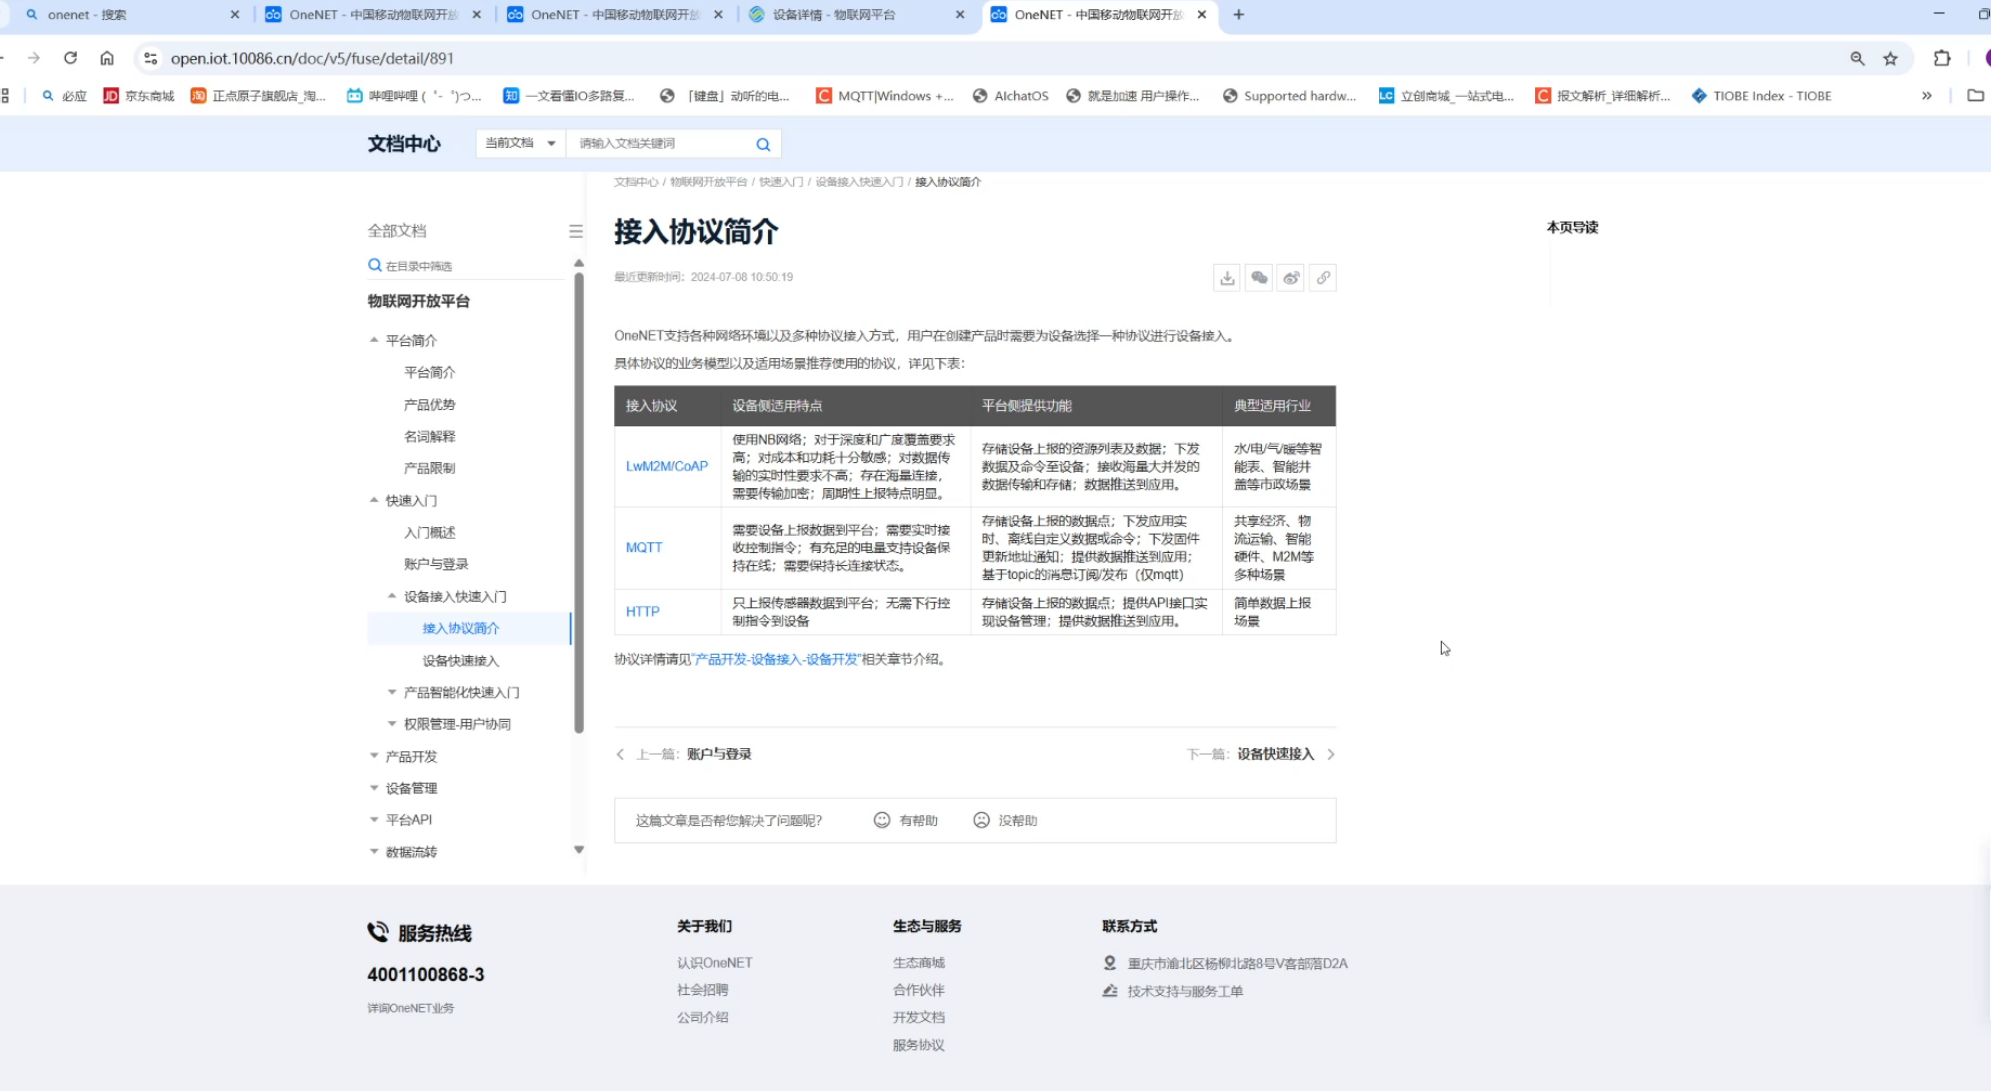Click the sidebar scroll down arrow
1991x1091 pixels.
579,849
